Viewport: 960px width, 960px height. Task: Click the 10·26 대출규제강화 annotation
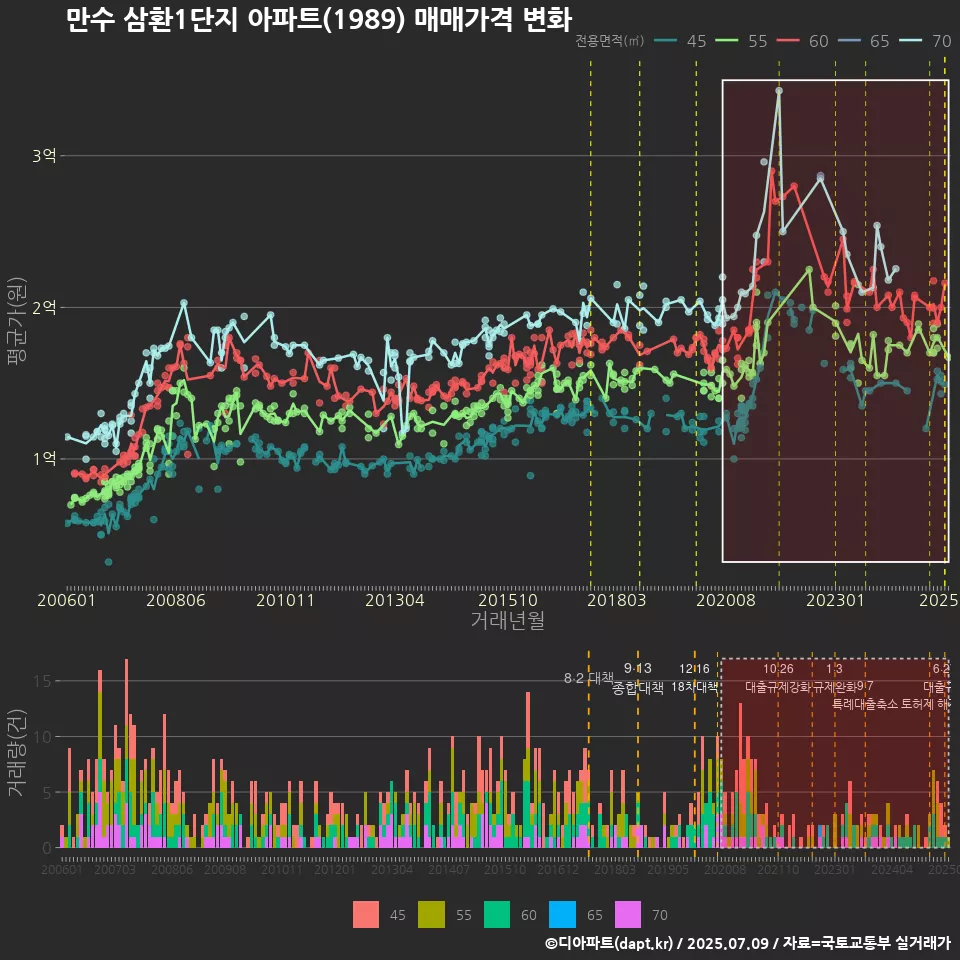[778, 678]
